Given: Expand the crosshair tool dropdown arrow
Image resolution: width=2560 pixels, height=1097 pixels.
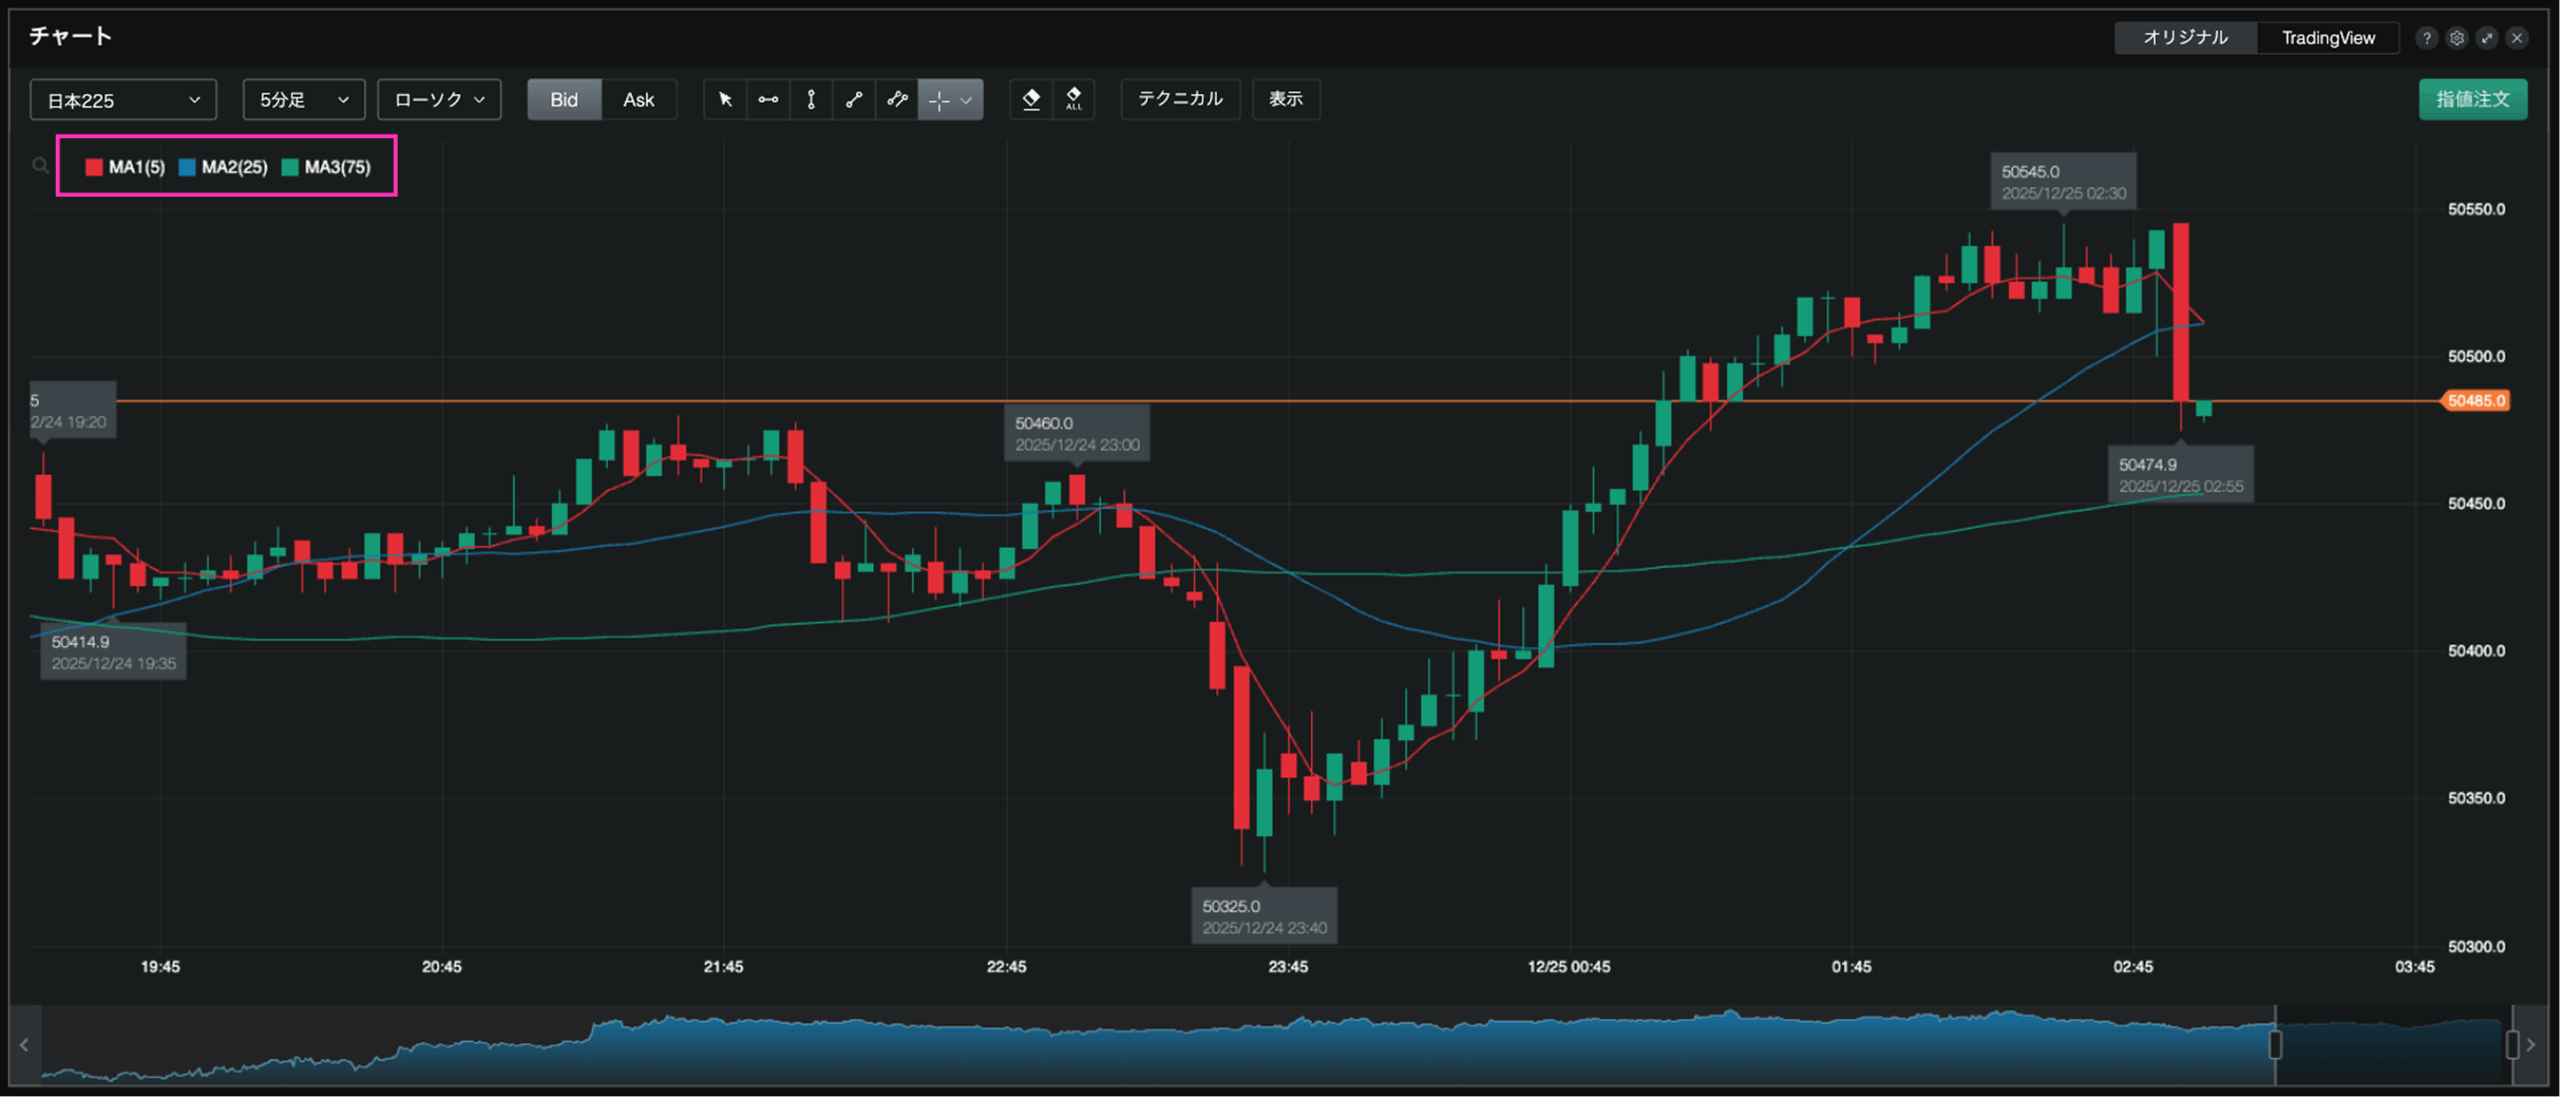Looking at the screenshot, I should 966,100.
